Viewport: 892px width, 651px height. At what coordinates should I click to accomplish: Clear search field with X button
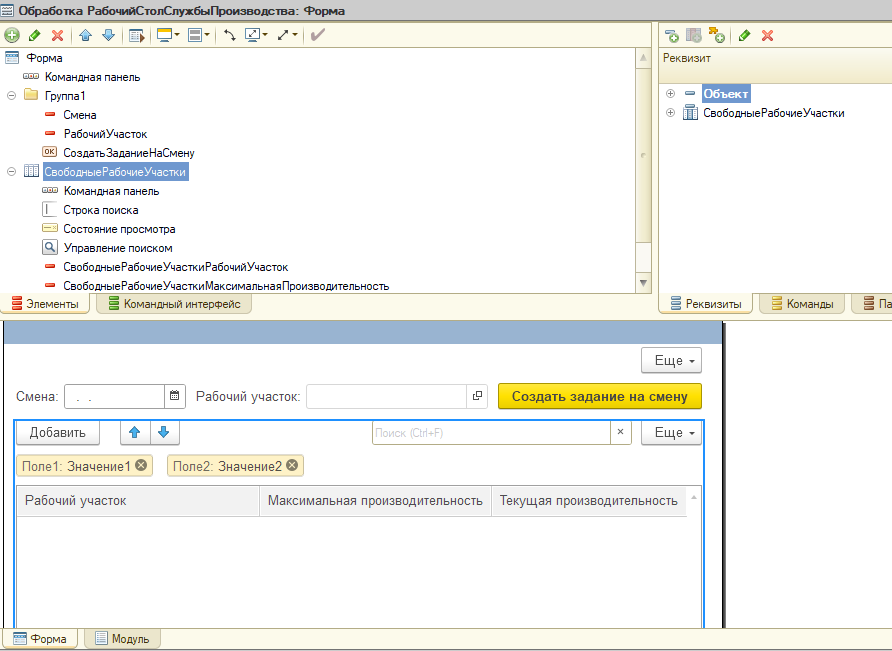coord(620,433)
